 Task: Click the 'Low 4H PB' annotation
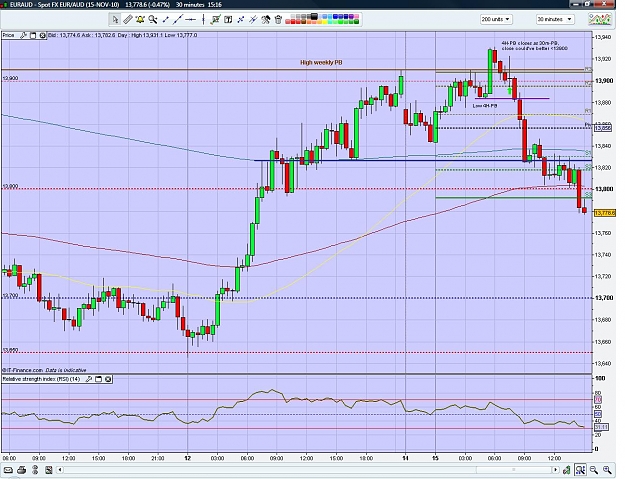coord(485,106)
